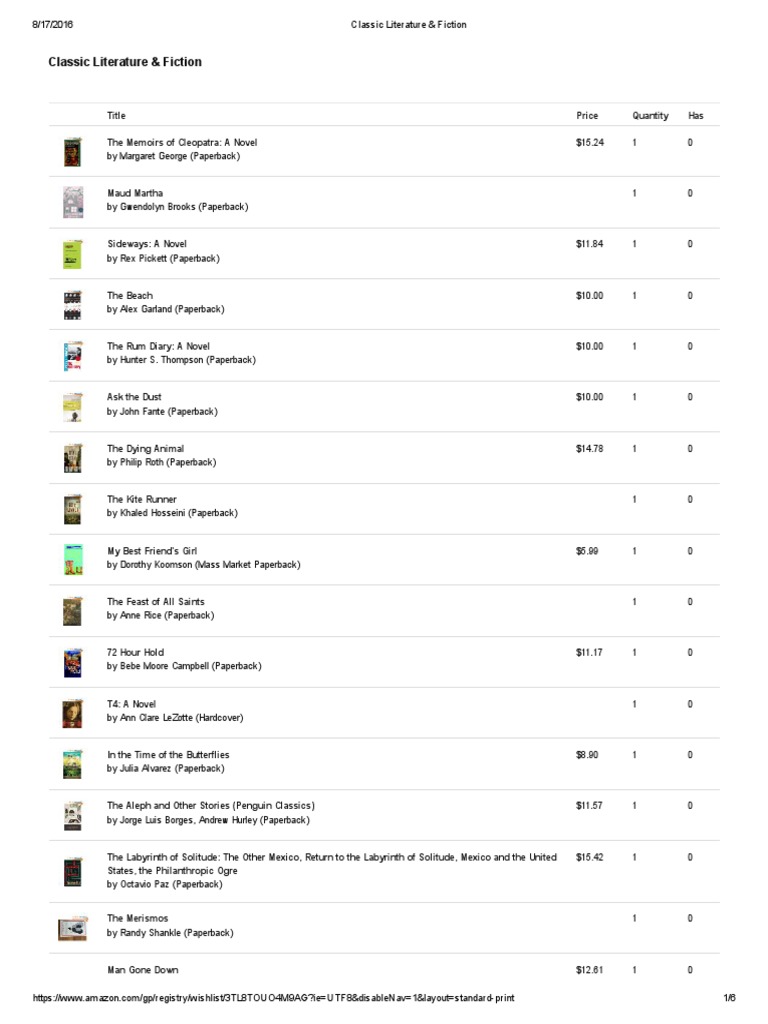This screenshot has width=768, height=1024.
Task: Open the Ask the Dust cover image
Action: click(72, 407)
